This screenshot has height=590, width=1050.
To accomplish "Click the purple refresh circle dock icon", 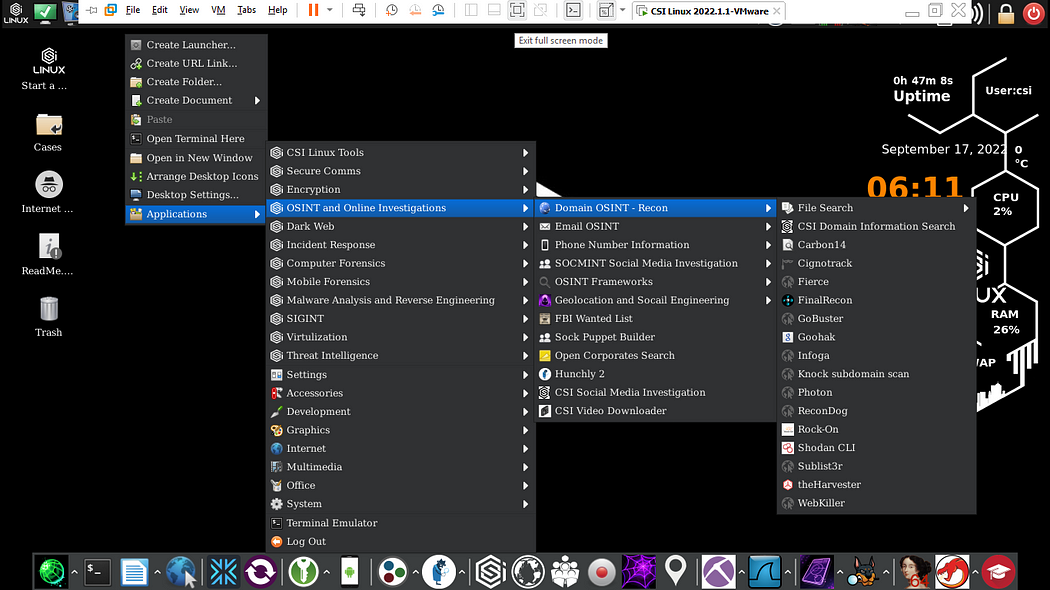I will click(x=260, y=572).
